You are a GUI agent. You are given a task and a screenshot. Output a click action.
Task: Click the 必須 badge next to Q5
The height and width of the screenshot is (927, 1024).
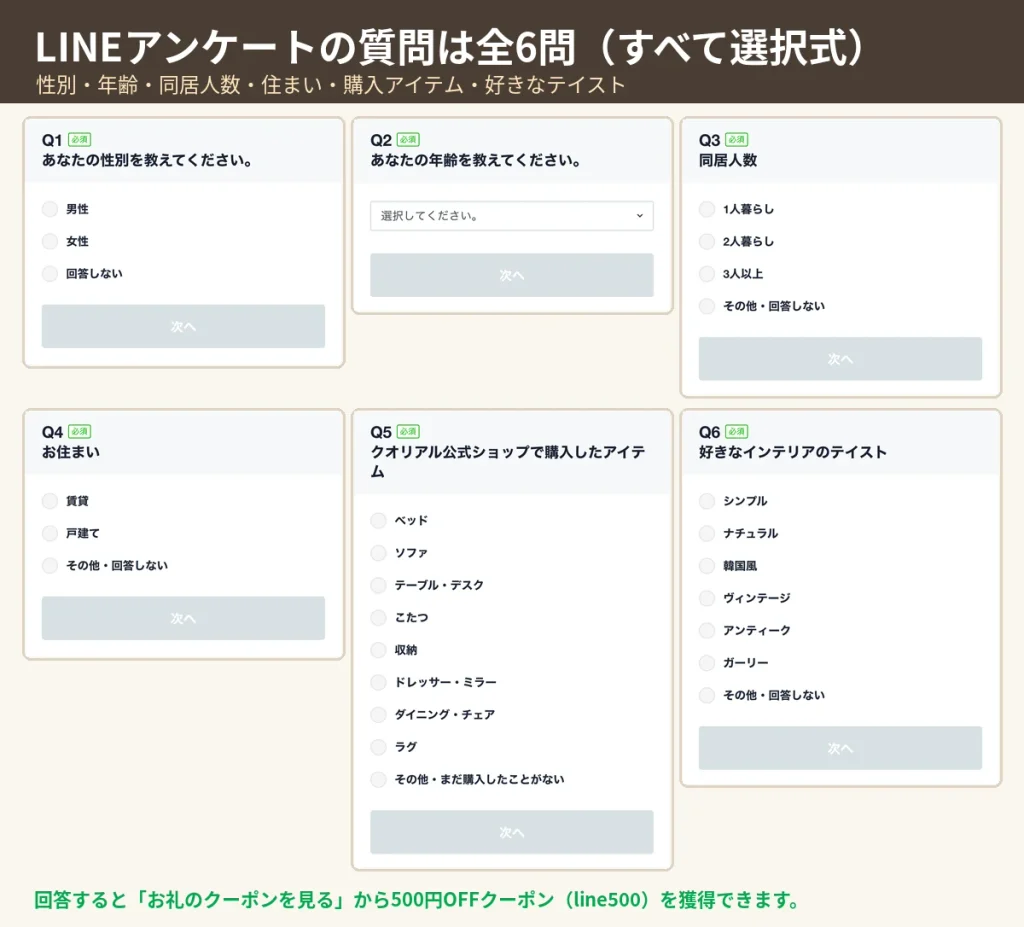pos(408,432)
